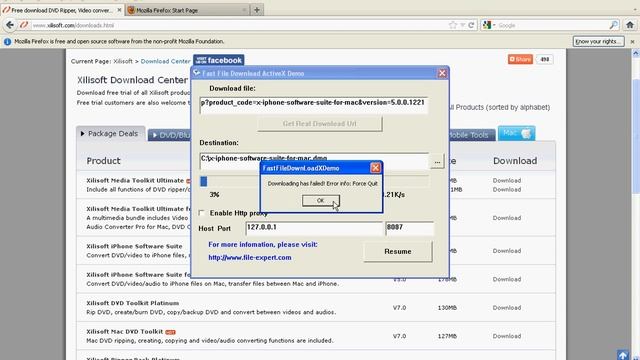640x360 pixels.
Task: Open the Xilisoft breadcrumb link
Action: point(123,61)
